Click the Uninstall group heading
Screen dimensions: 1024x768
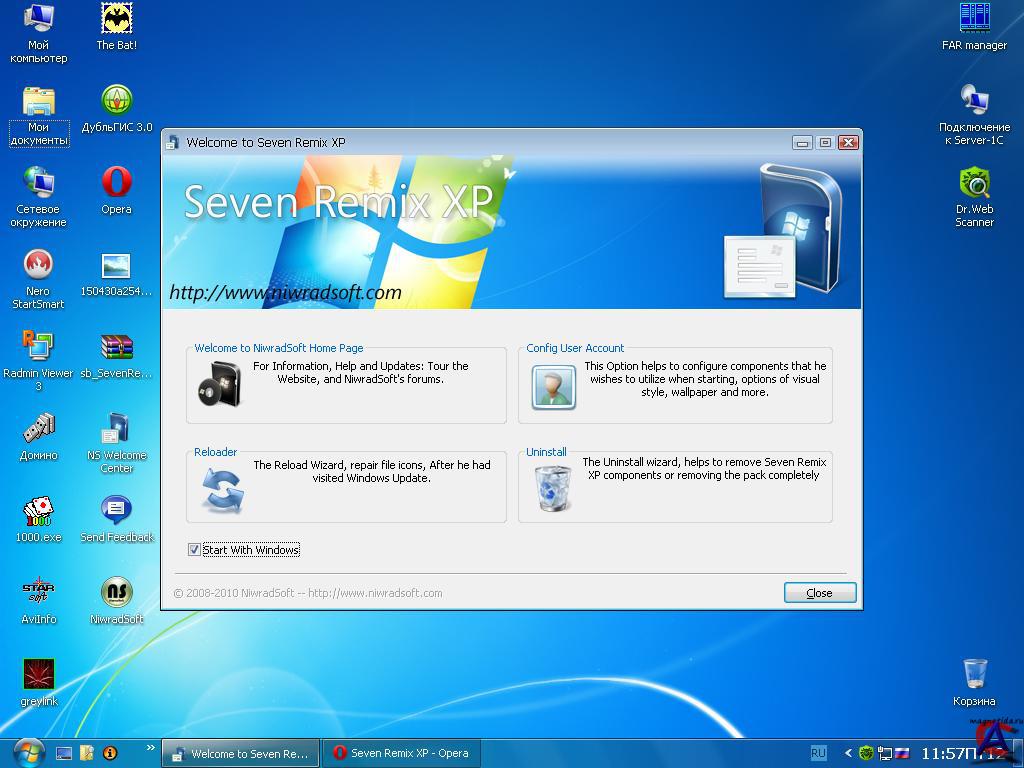[547, 452]
